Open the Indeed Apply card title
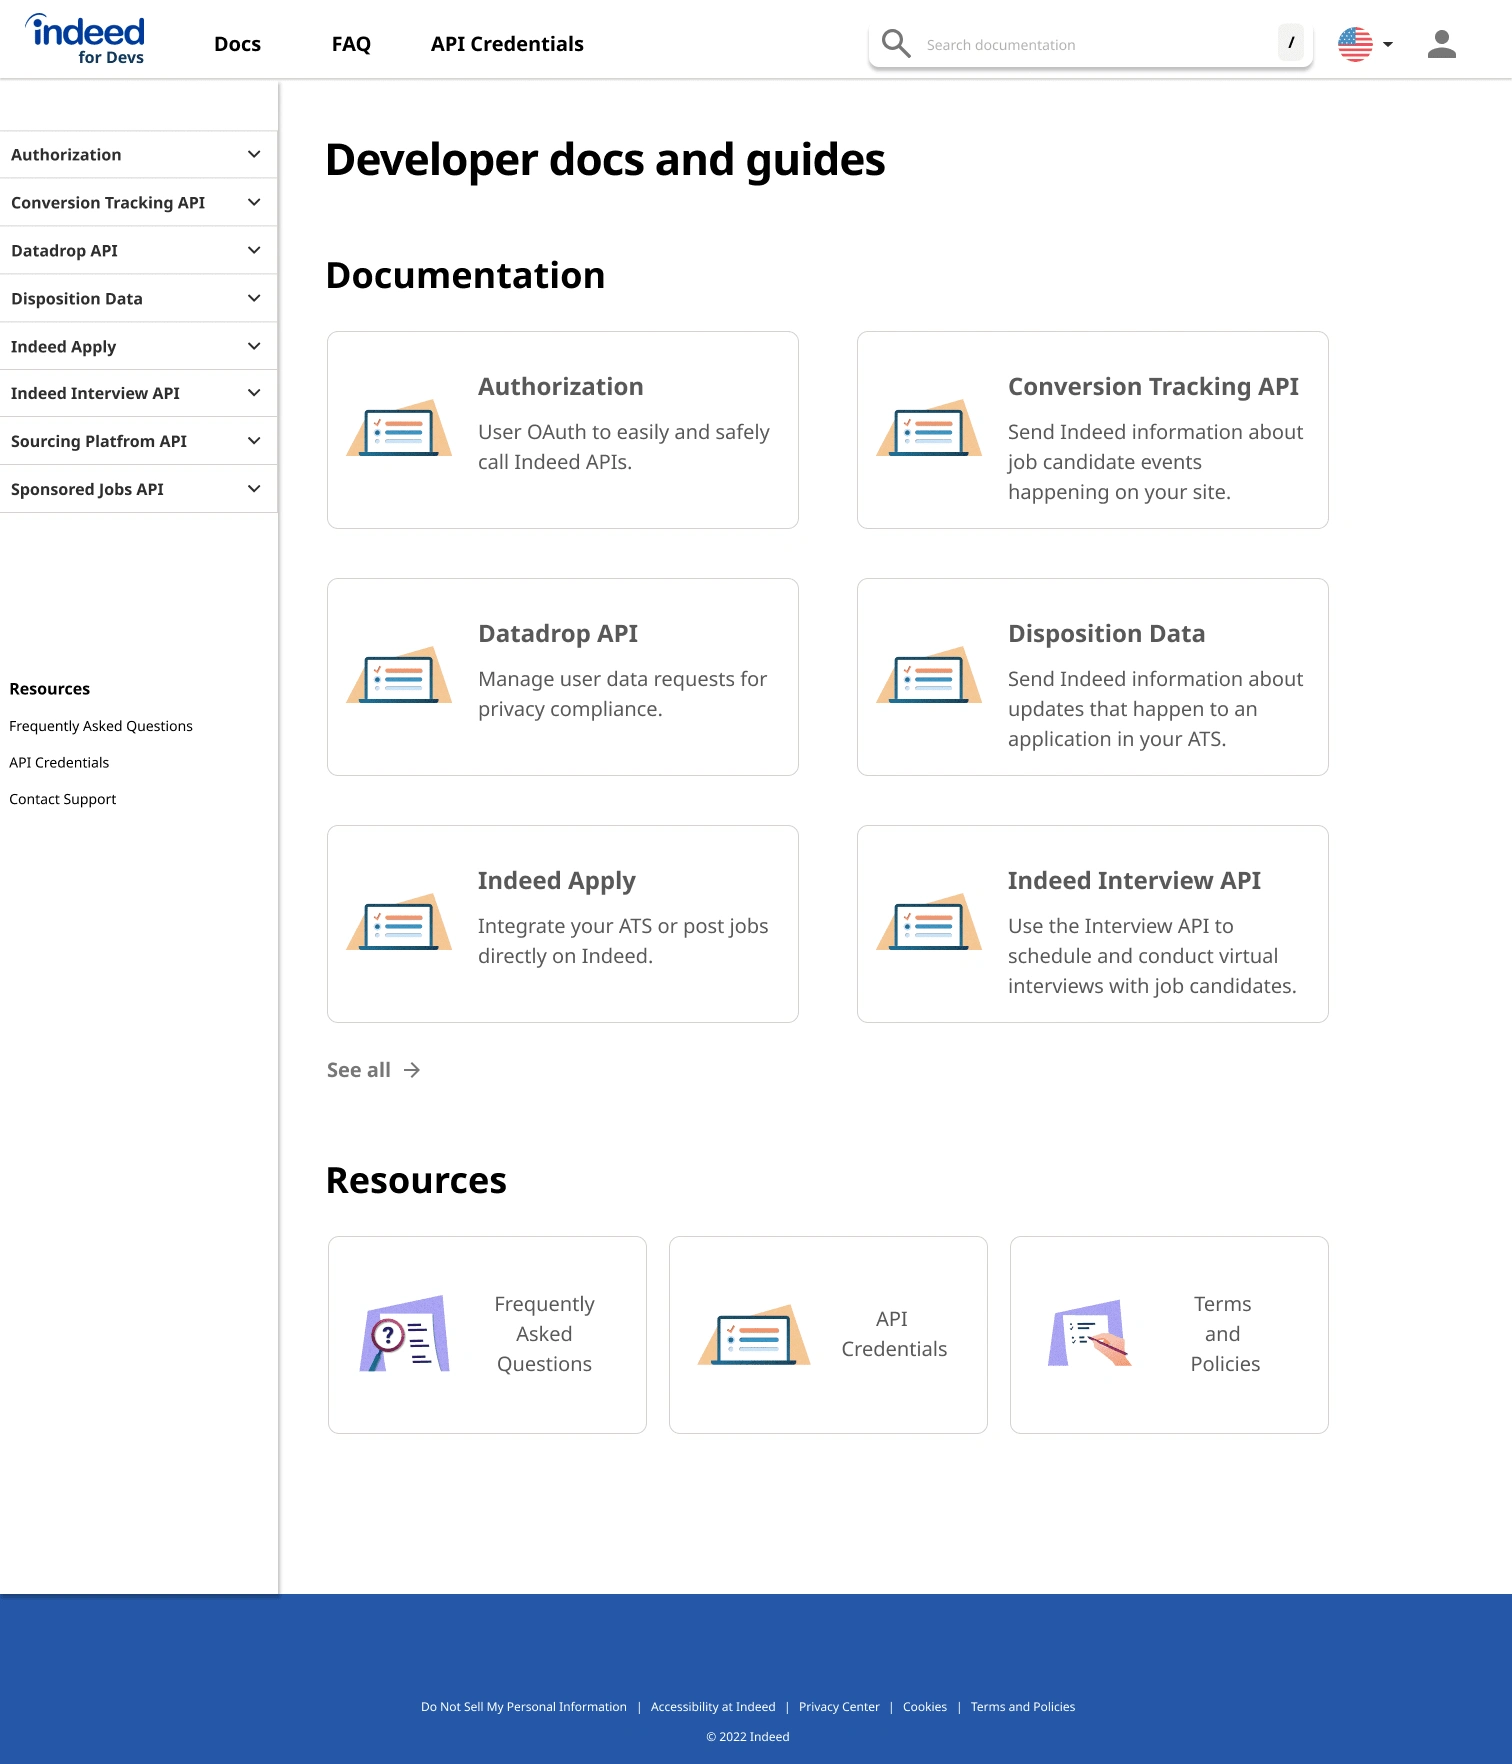1512x1764 pixels. pos(557,881)
